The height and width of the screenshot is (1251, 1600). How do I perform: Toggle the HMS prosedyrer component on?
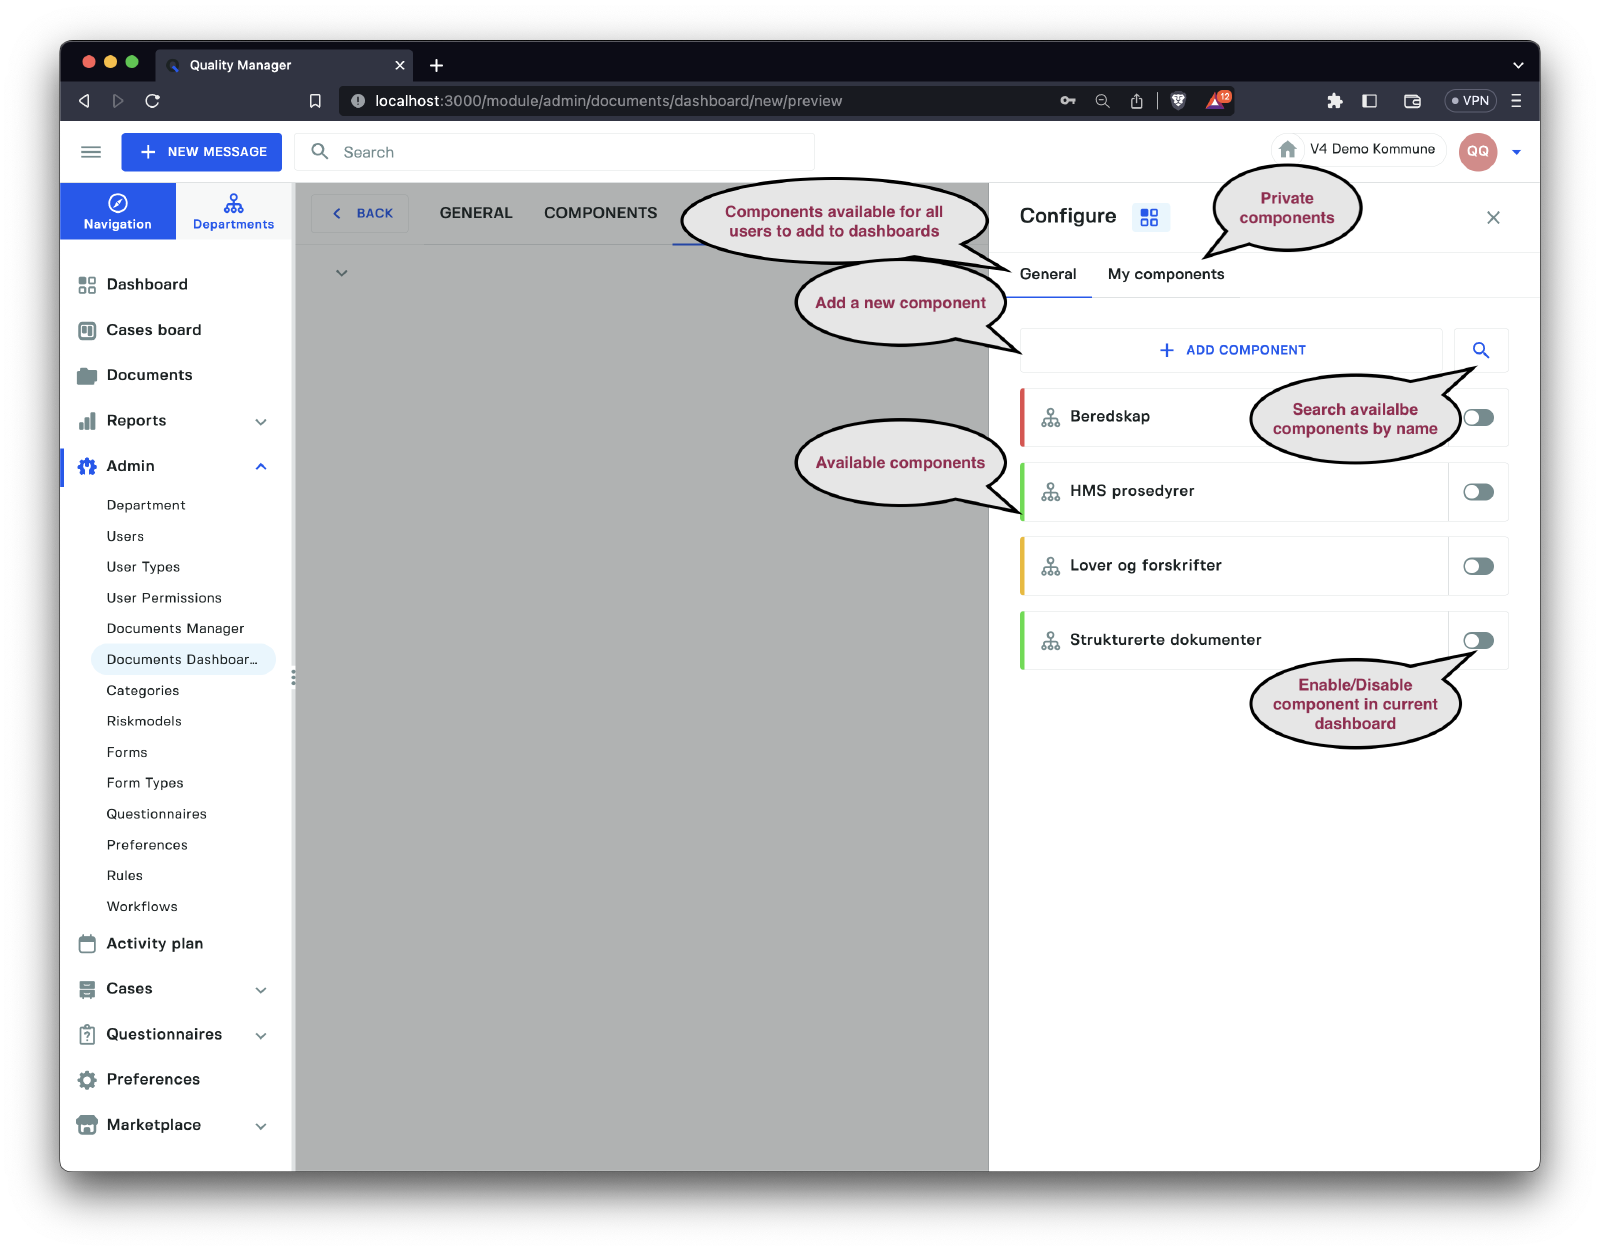tap(1478, 492)
